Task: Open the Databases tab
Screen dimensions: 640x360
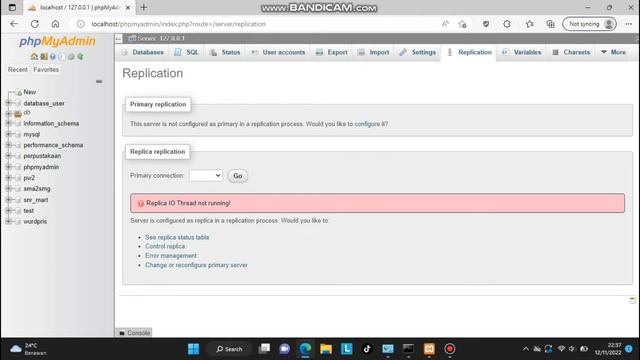Action: click(142, 52)
